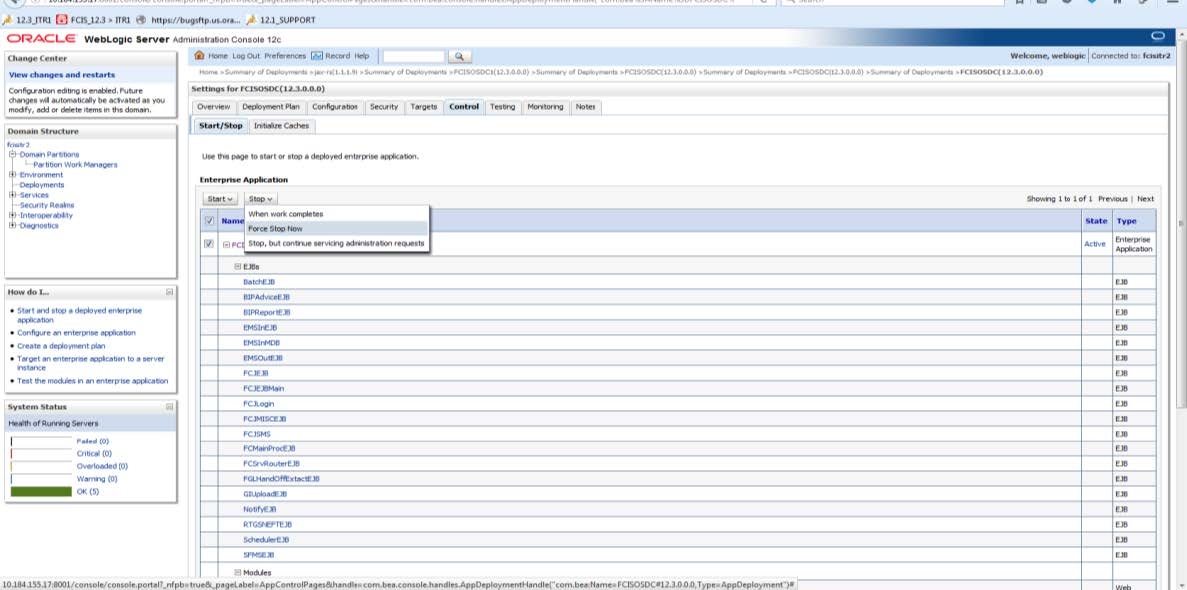The height and width of the screenshot is (590, 1187).
Task: Click the Home house icon in toolbar
Action: [x=200, y=56]
